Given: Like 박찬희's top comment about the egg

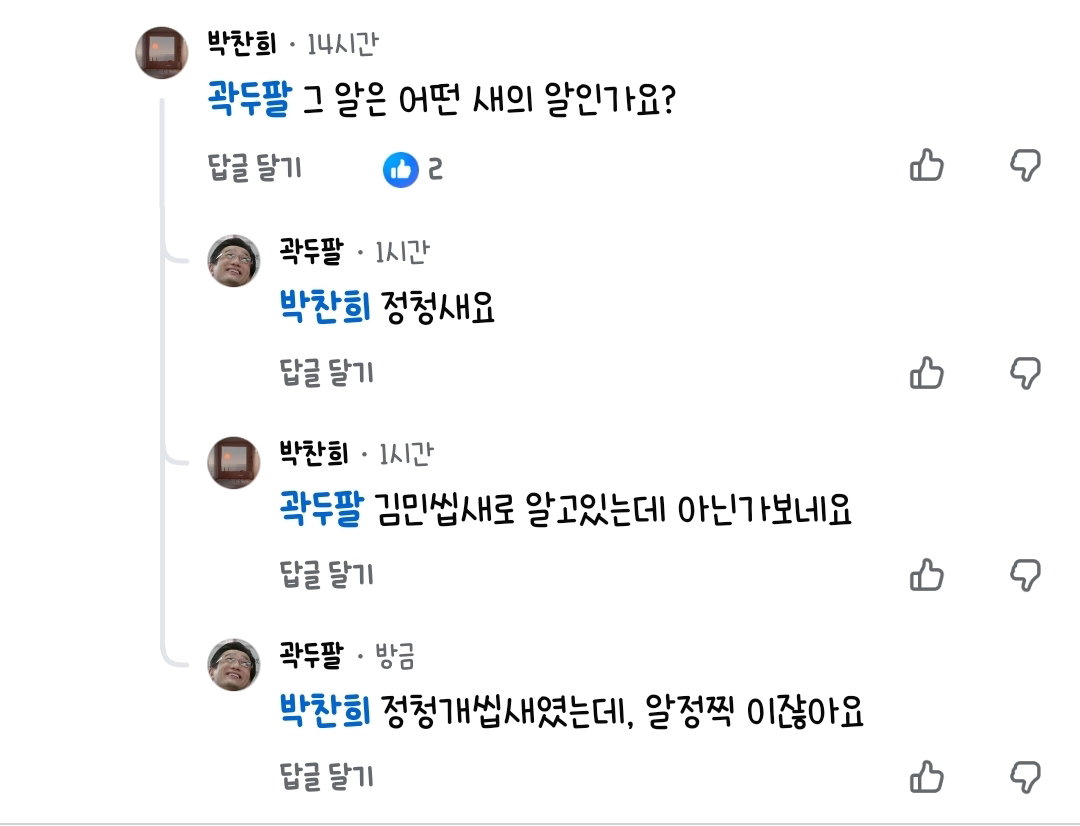Looking at the screenshot, I should 926,165.
